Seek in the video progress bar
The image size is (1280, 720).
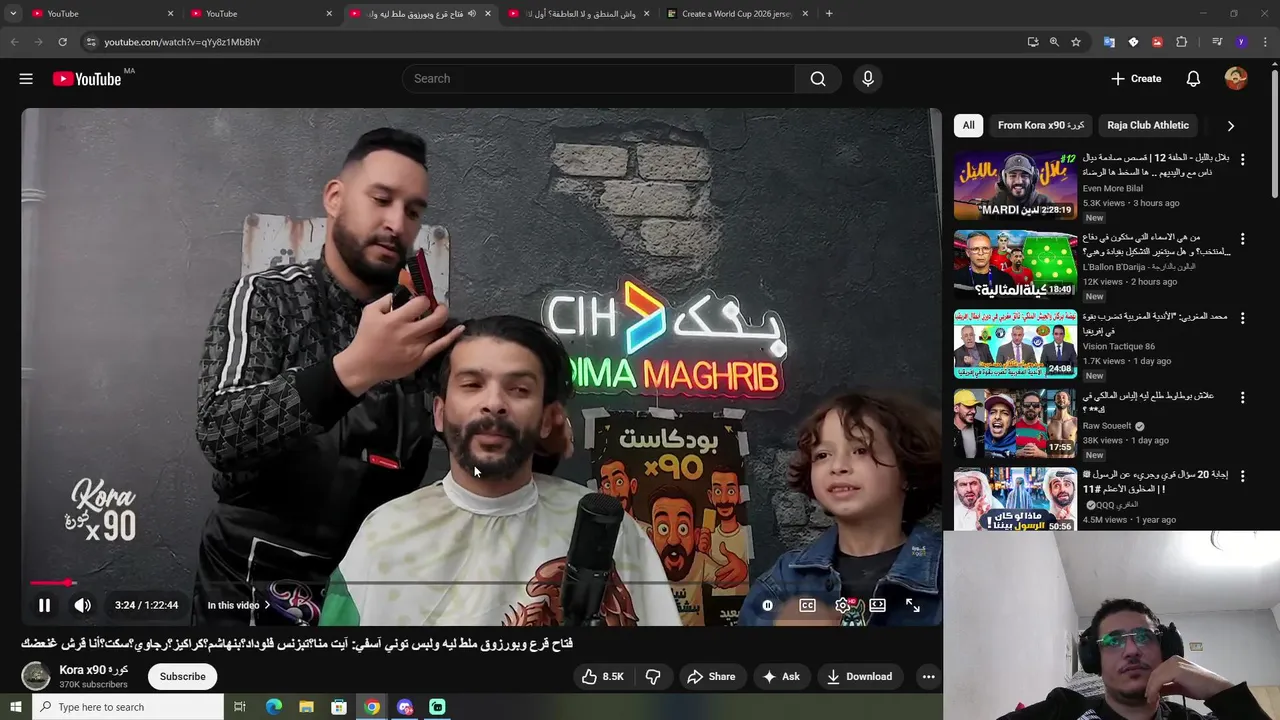(x=482, y=582)
